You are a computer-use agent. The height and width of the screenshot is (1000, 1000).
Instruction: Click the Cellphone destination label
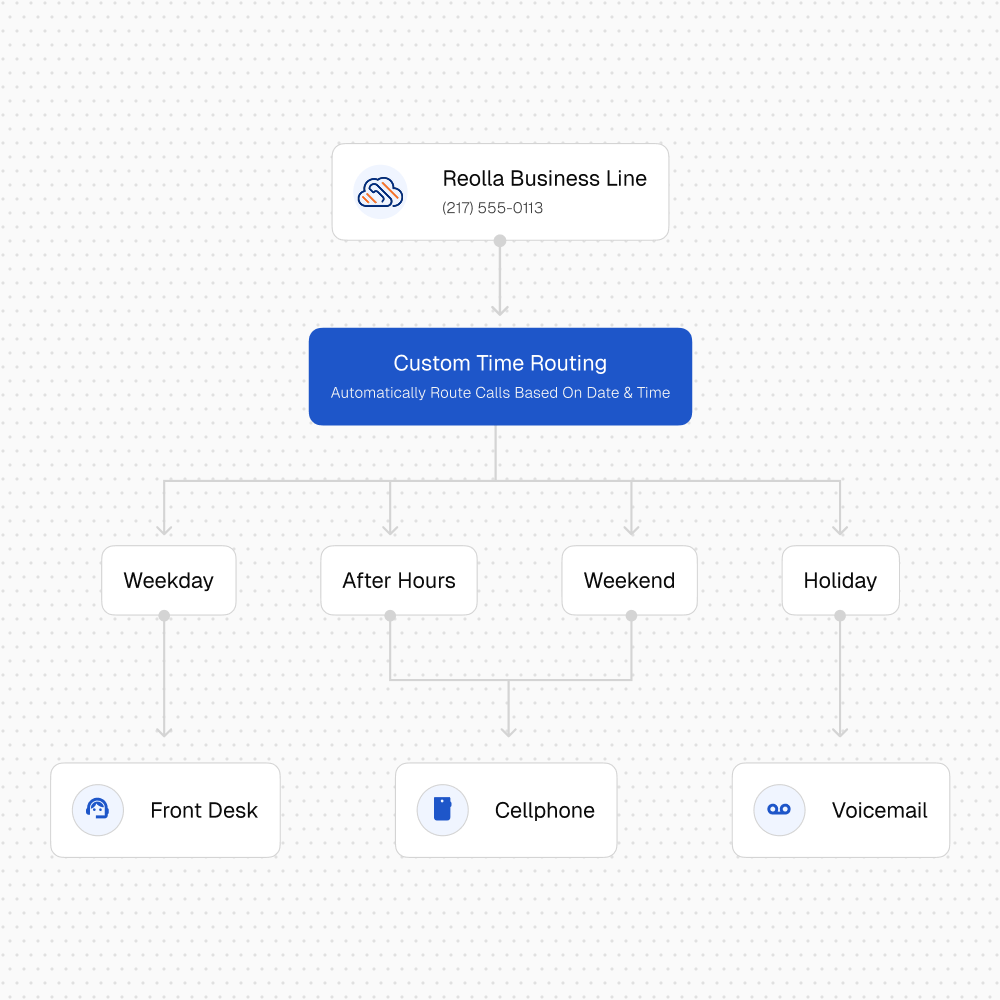point(544,811)
